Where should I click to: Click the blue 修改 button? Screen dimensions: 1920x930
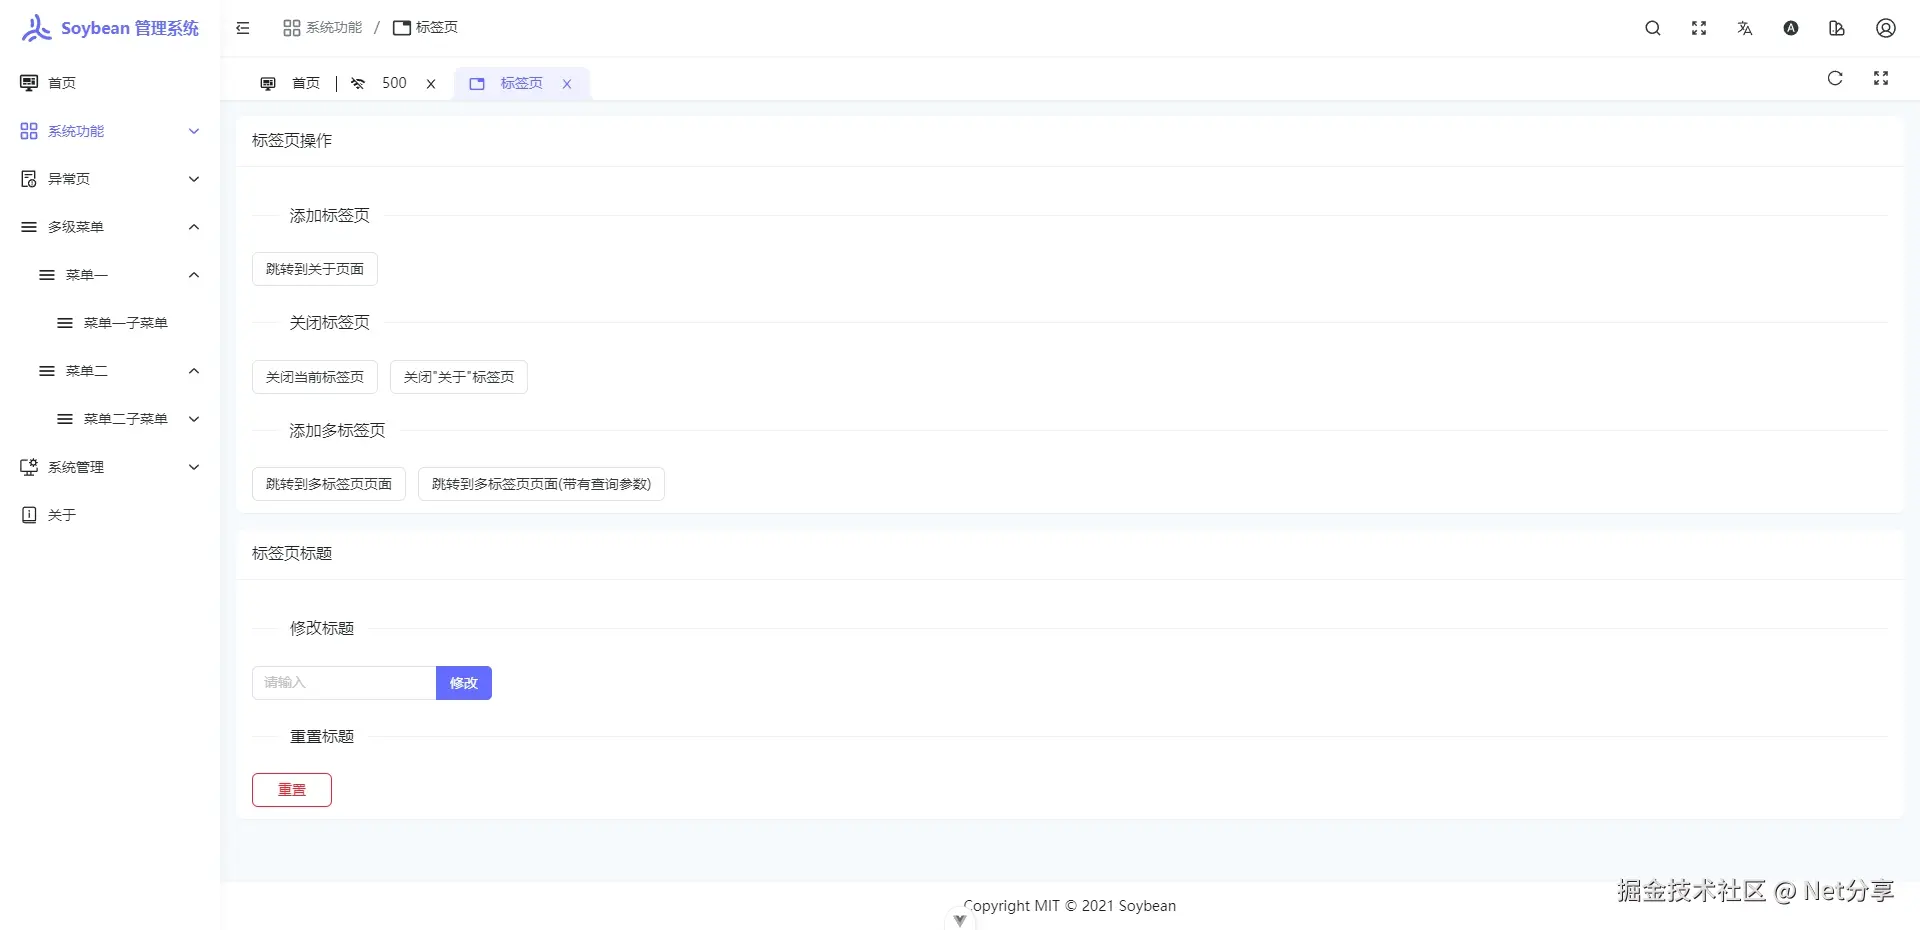pos(464,683)
